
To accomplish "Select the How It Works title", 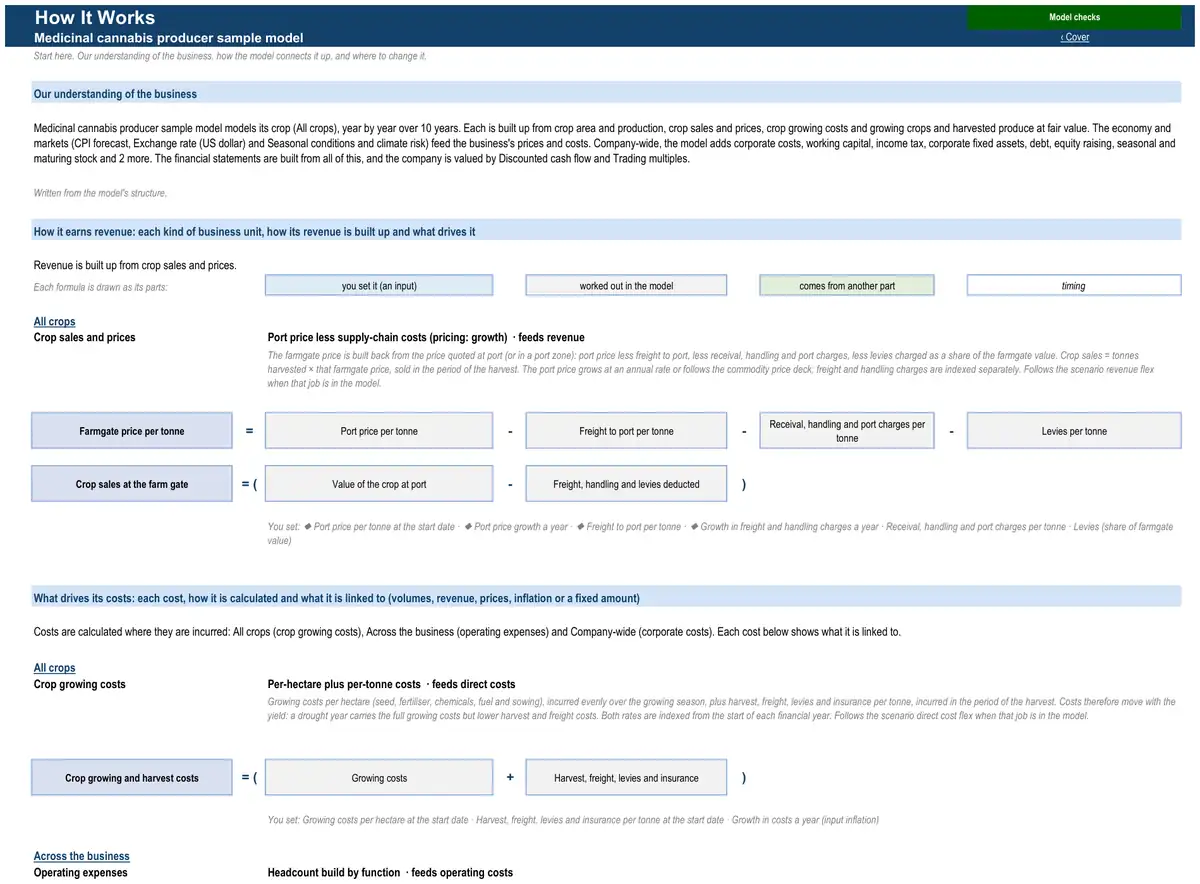I will (95, 17).
